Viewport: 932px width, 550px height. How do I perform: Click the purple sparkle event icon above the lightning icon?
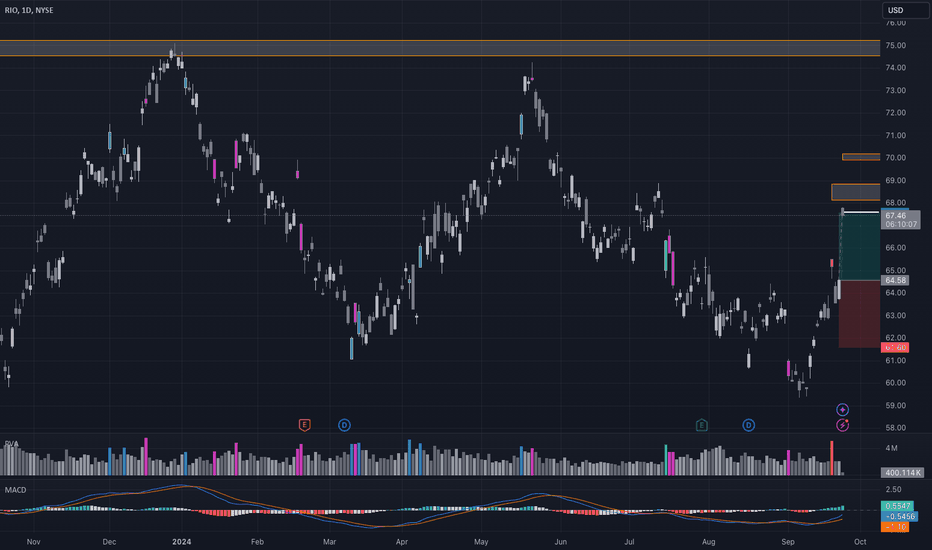click(842, 409)
